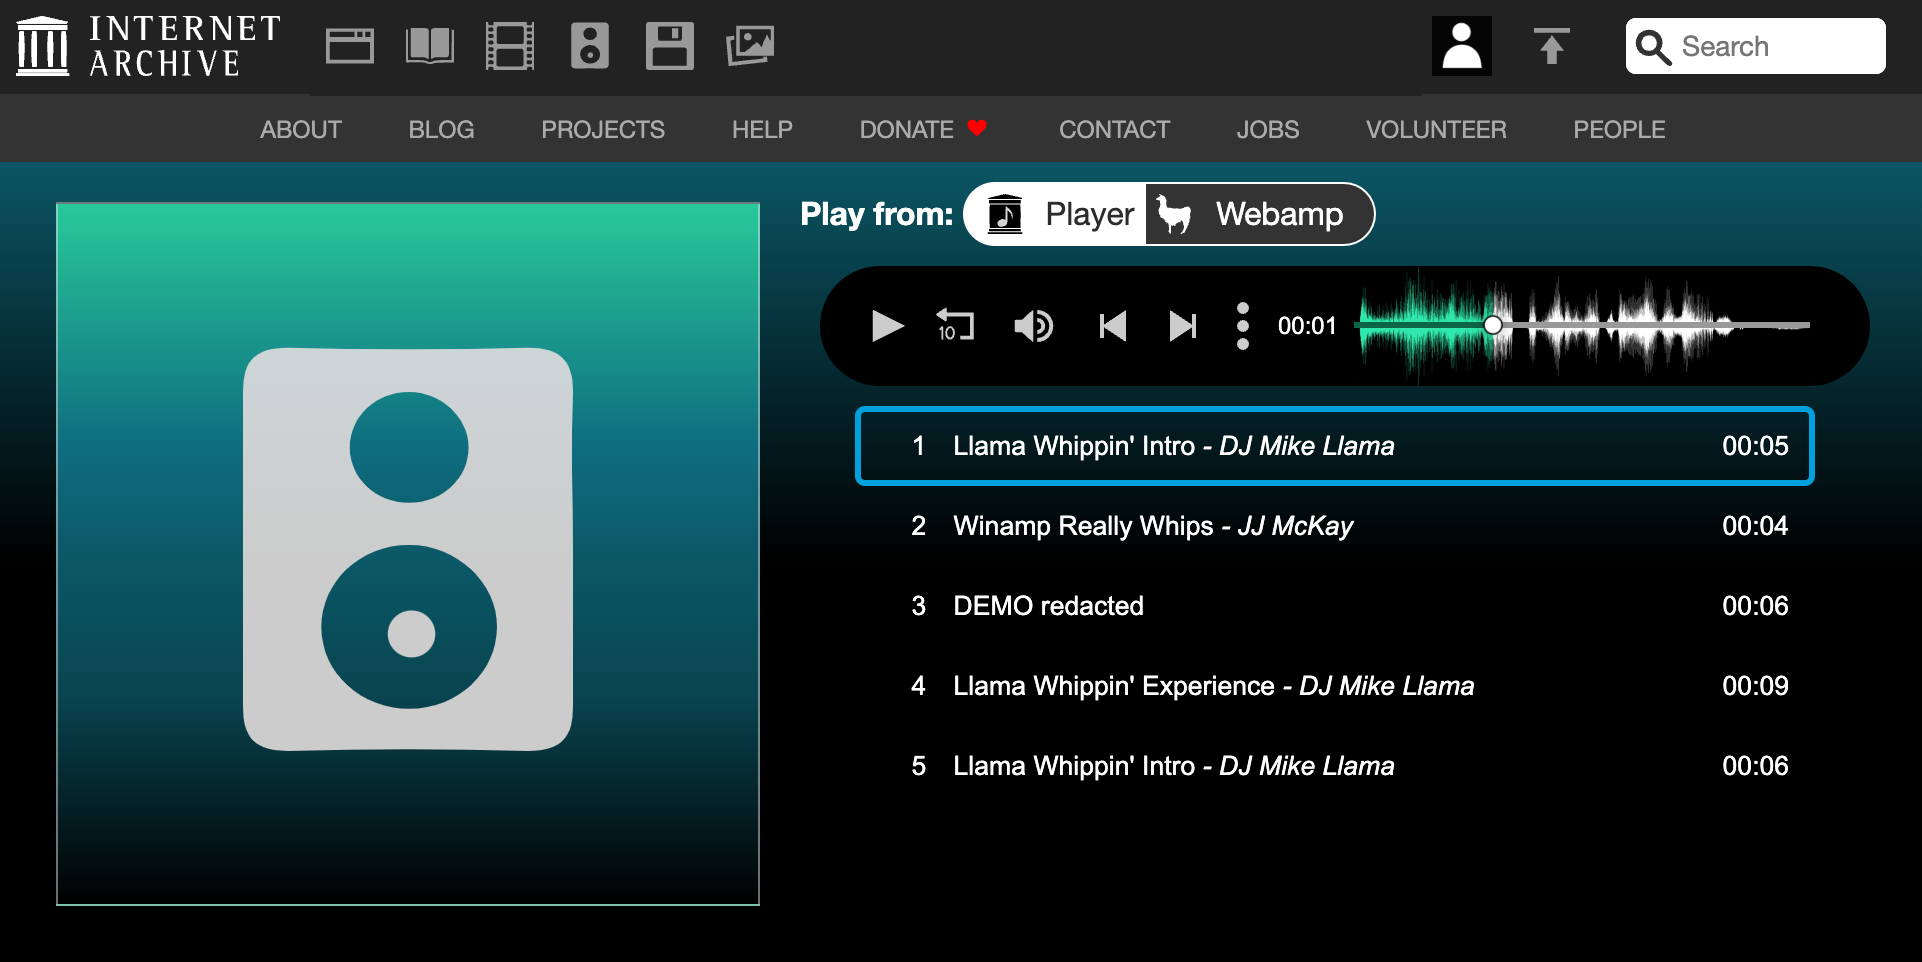
Task: Play track 5 Llama Whippin' Intro
Action: point(1335,766)
